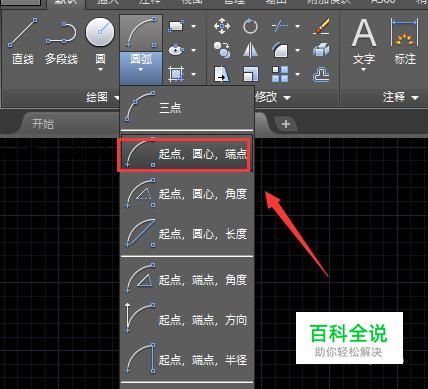428x389 pixels.
Task: Choose 起点, 圆心, 长度 arc option
Action: coord(187,234)
